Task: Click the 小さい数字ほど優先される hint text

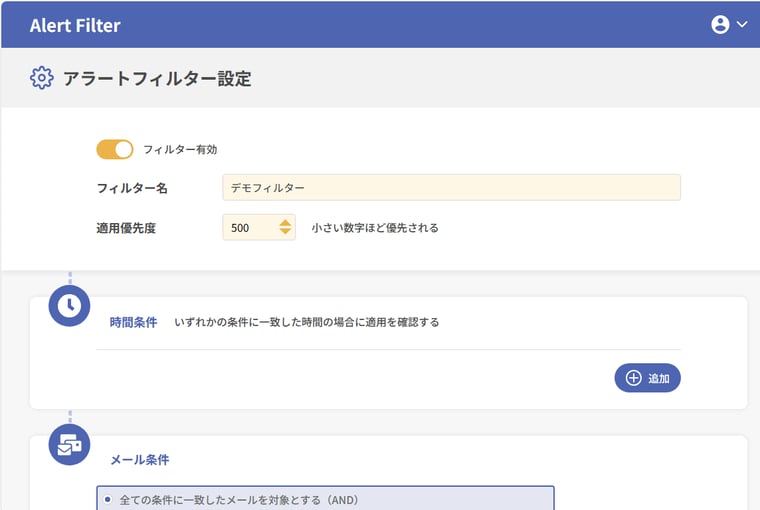Action: point(375,228)
